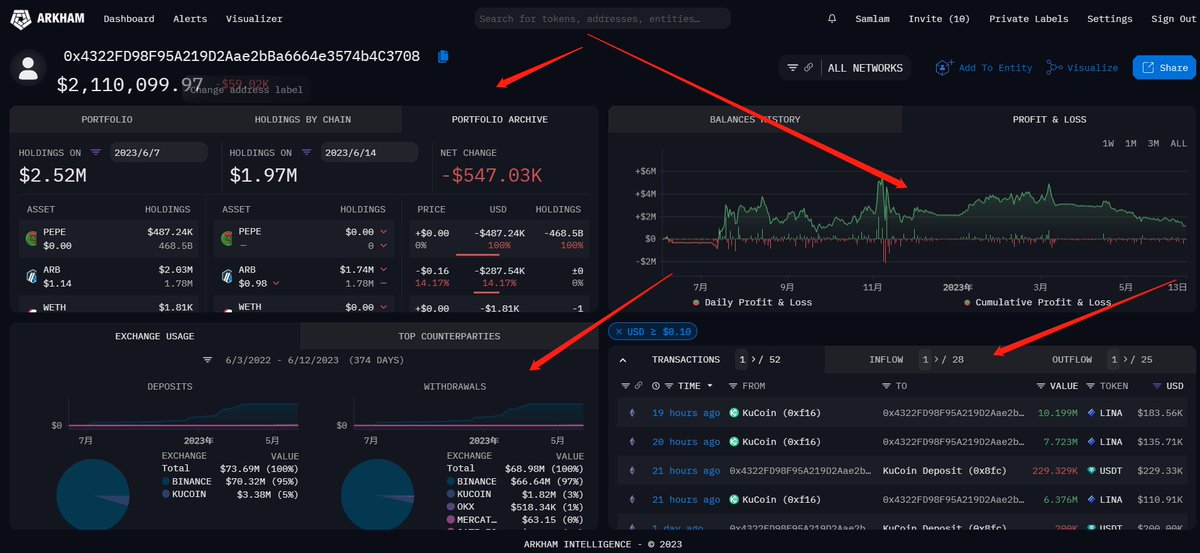Image resolution: width=1200 pixels, height=553 pixels.
Task: Click the Ethereum chain icon in the 20 hours ago row
Action: pyautogui.click(x=631, y=441)
